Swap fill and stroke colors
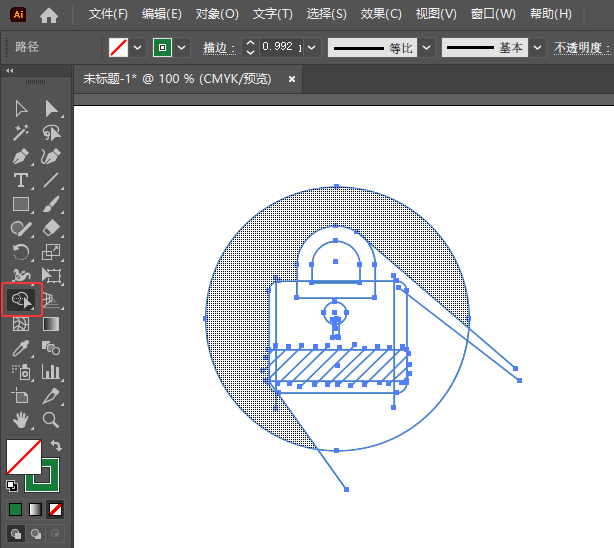 coord(56,445)
